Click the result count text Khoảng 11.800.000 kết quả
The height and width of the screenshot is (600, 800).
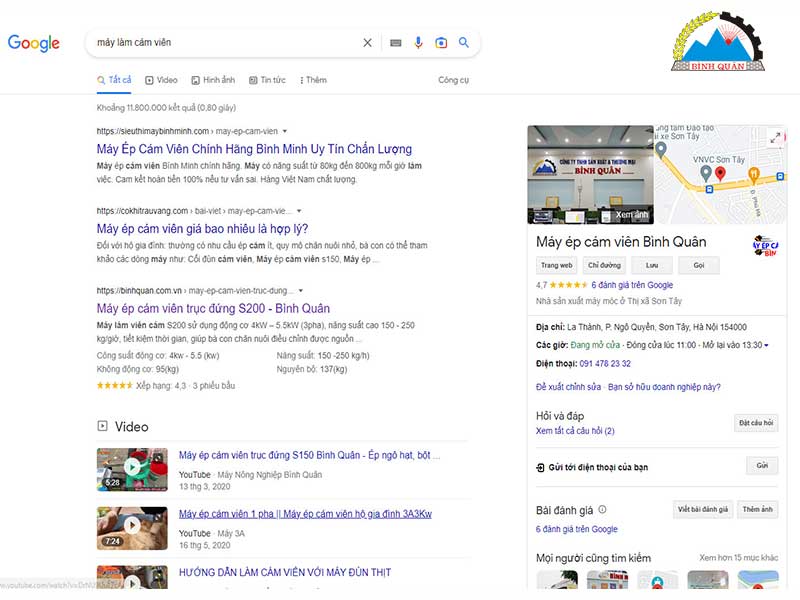166,108
